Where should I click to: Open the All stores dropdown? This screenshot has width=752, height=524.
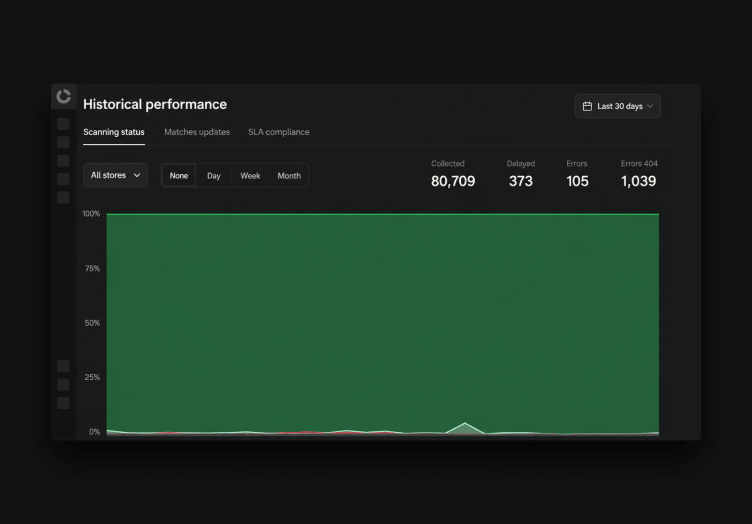(x=116, y=175)
